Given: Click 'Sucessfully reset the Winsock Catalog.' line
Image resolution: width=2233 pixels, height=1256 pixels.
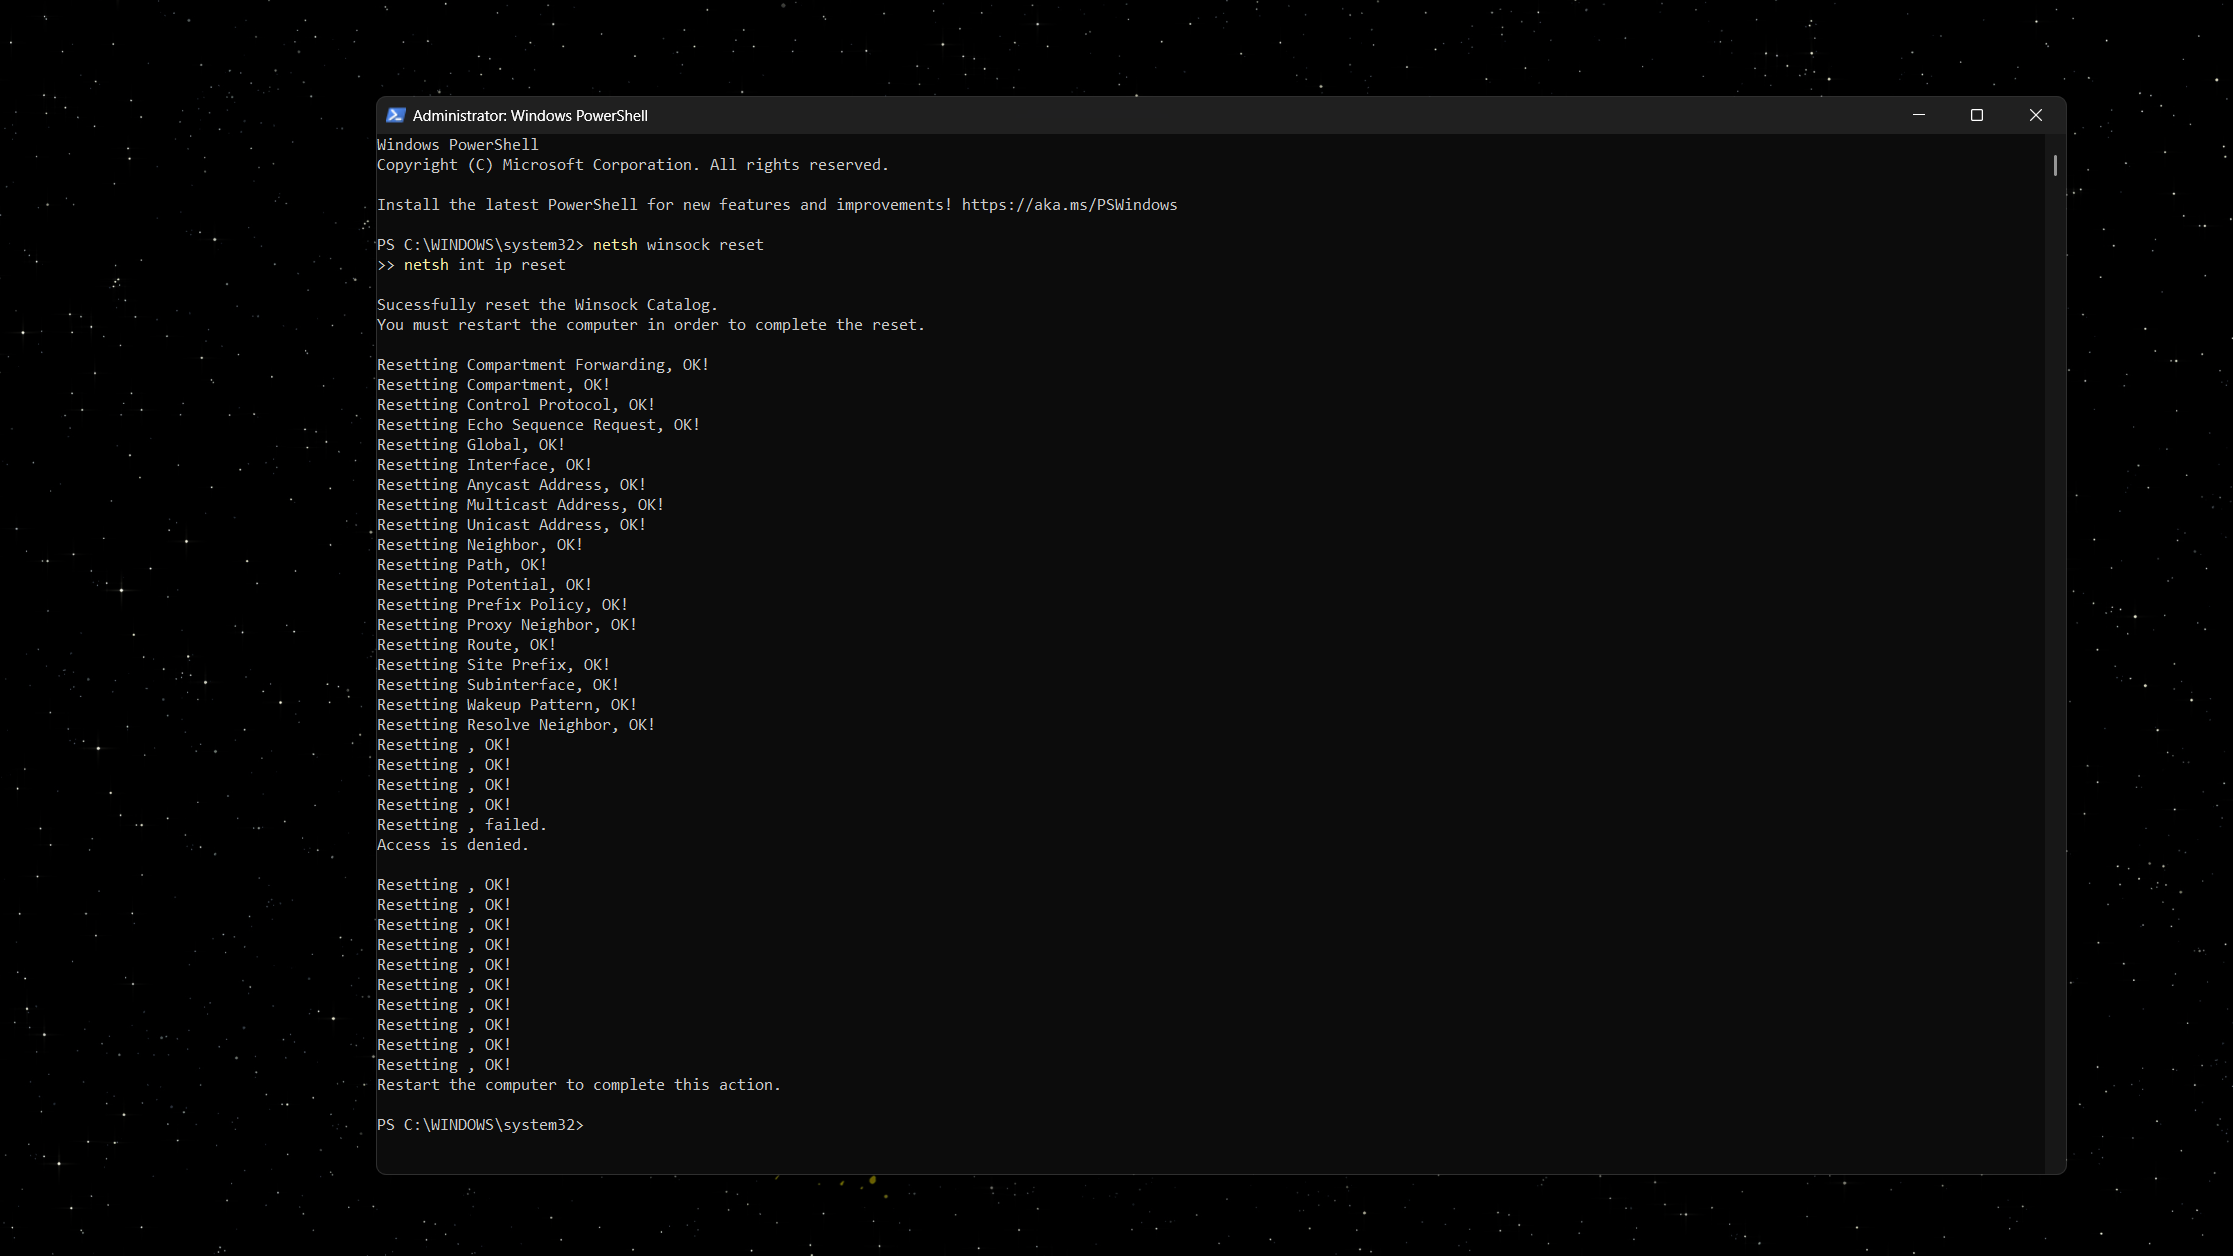Looking at the screenshot, I should 547,305.
